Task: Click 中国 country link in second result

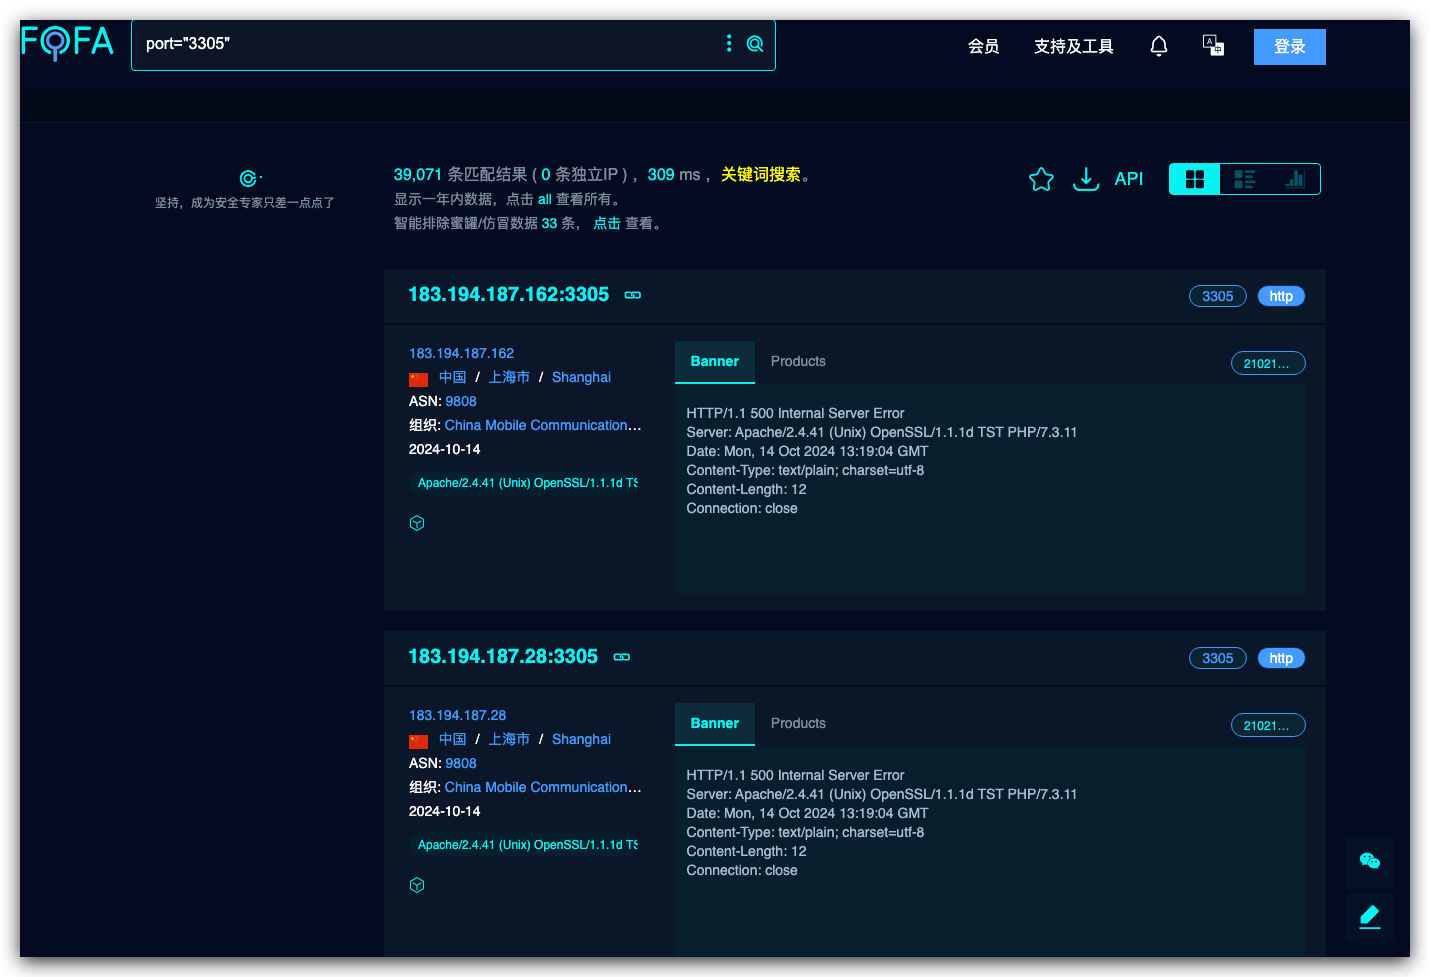Action: (453, 739)
